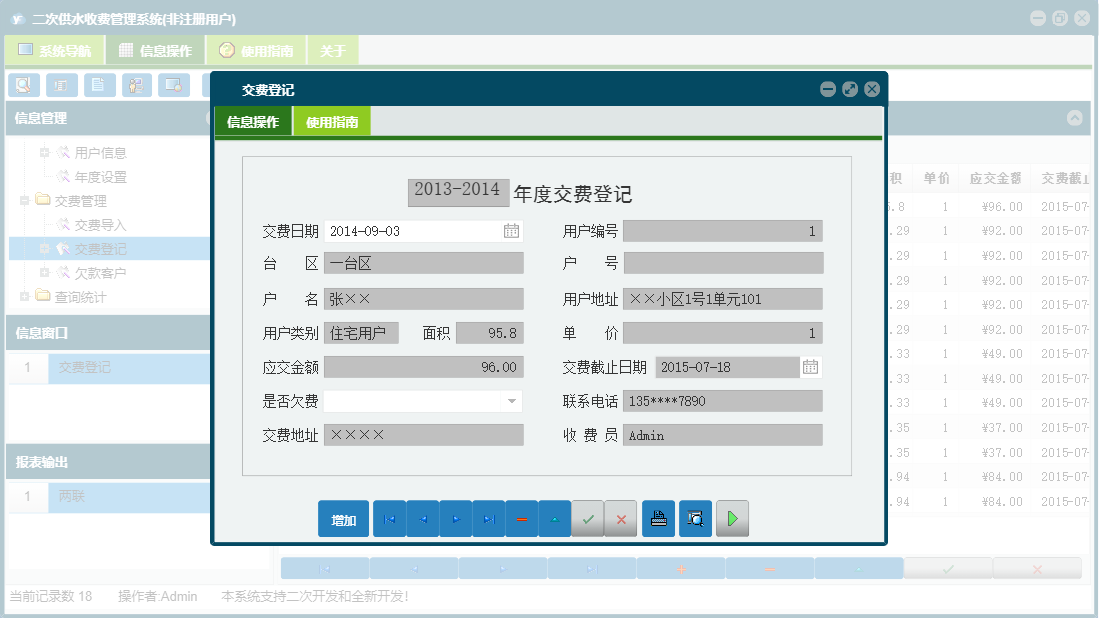Image resolution: width=1099 pixels, height=618 pixels.
Task: Delete the current record with the red minus icon
Action: (521, 518)
